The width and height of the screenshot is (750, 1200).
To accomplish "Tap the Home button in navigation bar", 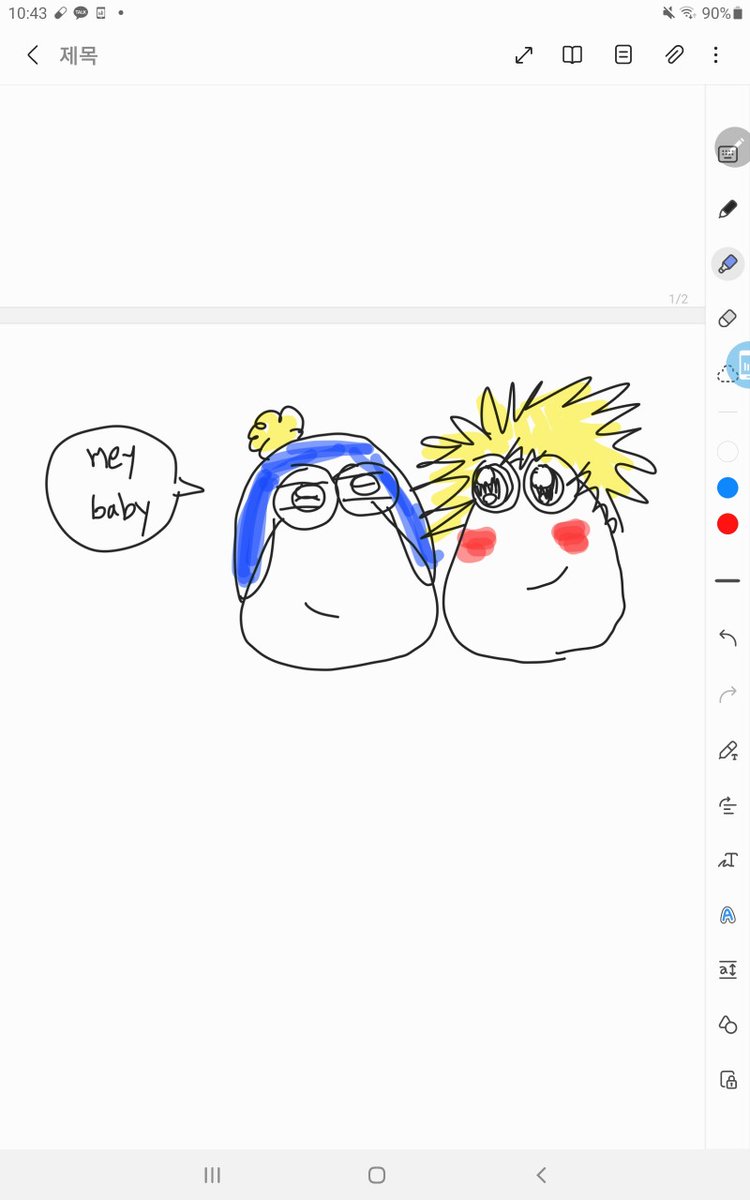I will [x=376, y=1175].
